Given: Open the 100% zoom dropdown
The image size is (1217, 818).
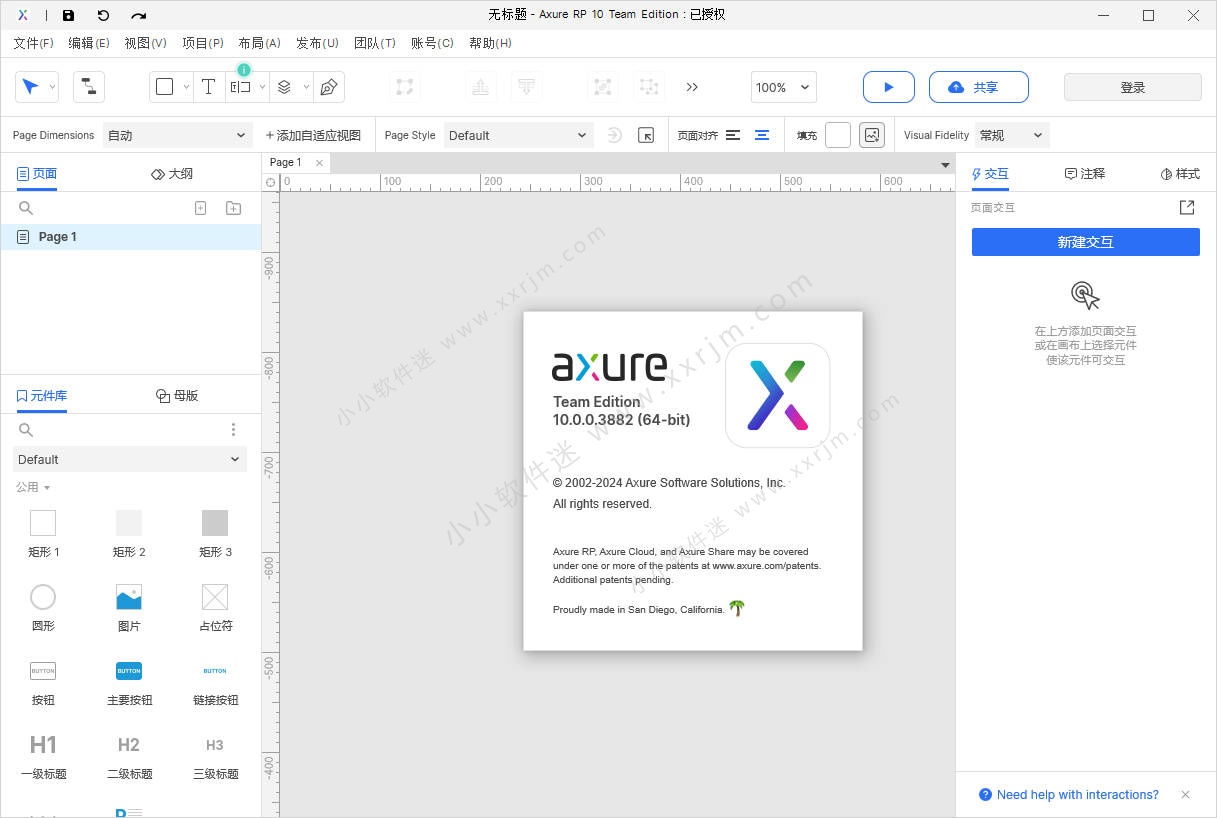Looking at the screenshot, I should (784, 87).
